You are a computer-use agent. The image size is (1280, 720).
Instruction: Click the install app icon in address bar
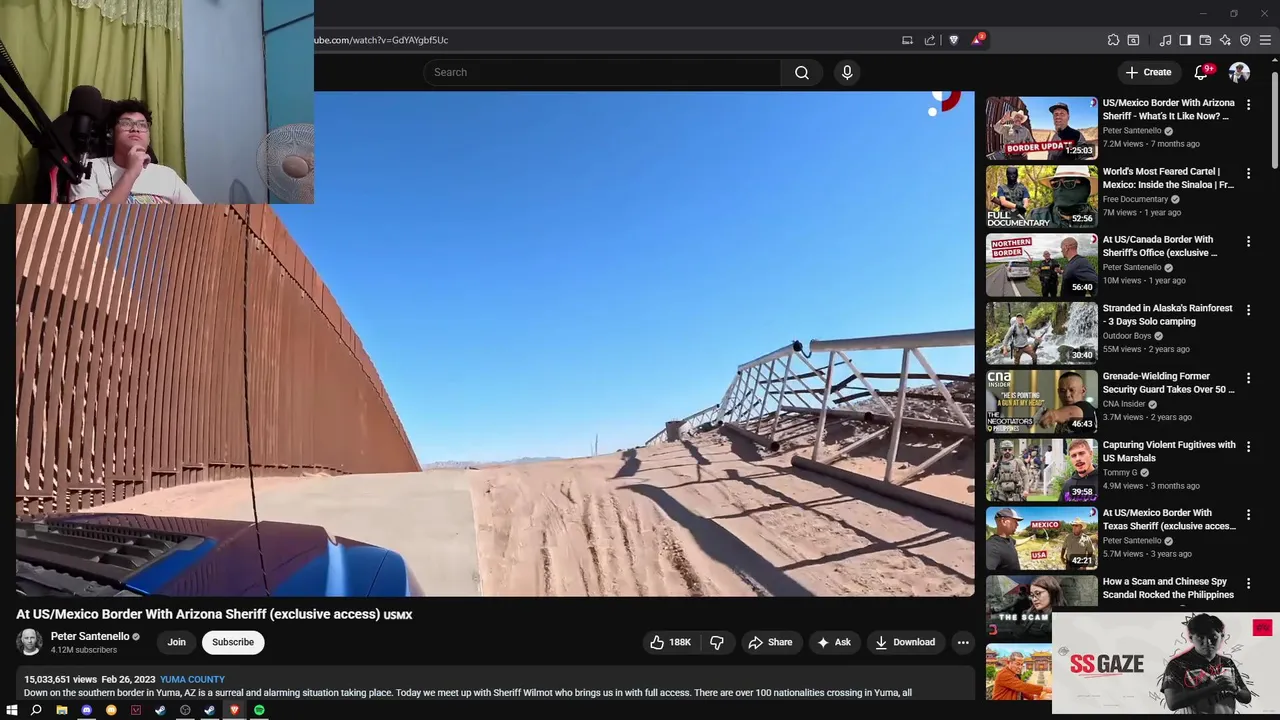(907, 40)
